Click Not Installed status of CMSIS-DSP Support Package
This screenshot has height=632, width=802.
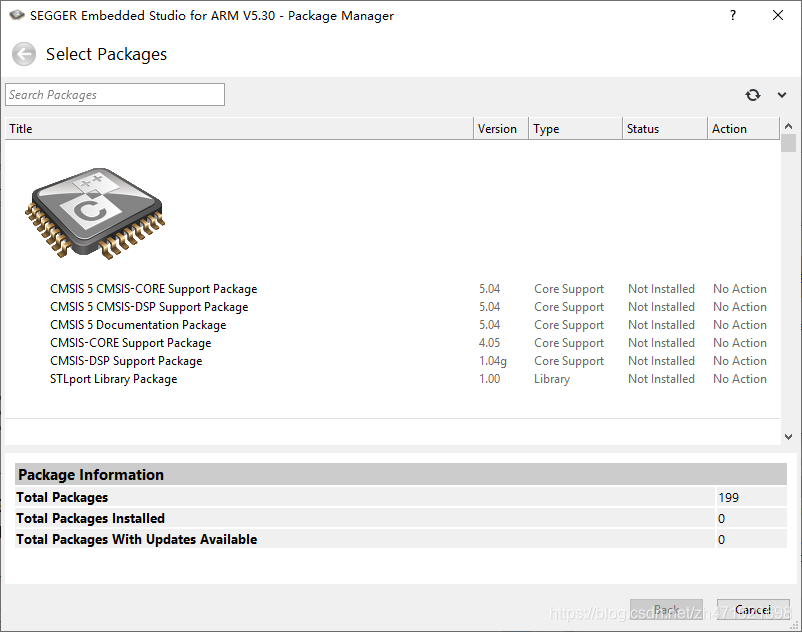tap(661, 361)
